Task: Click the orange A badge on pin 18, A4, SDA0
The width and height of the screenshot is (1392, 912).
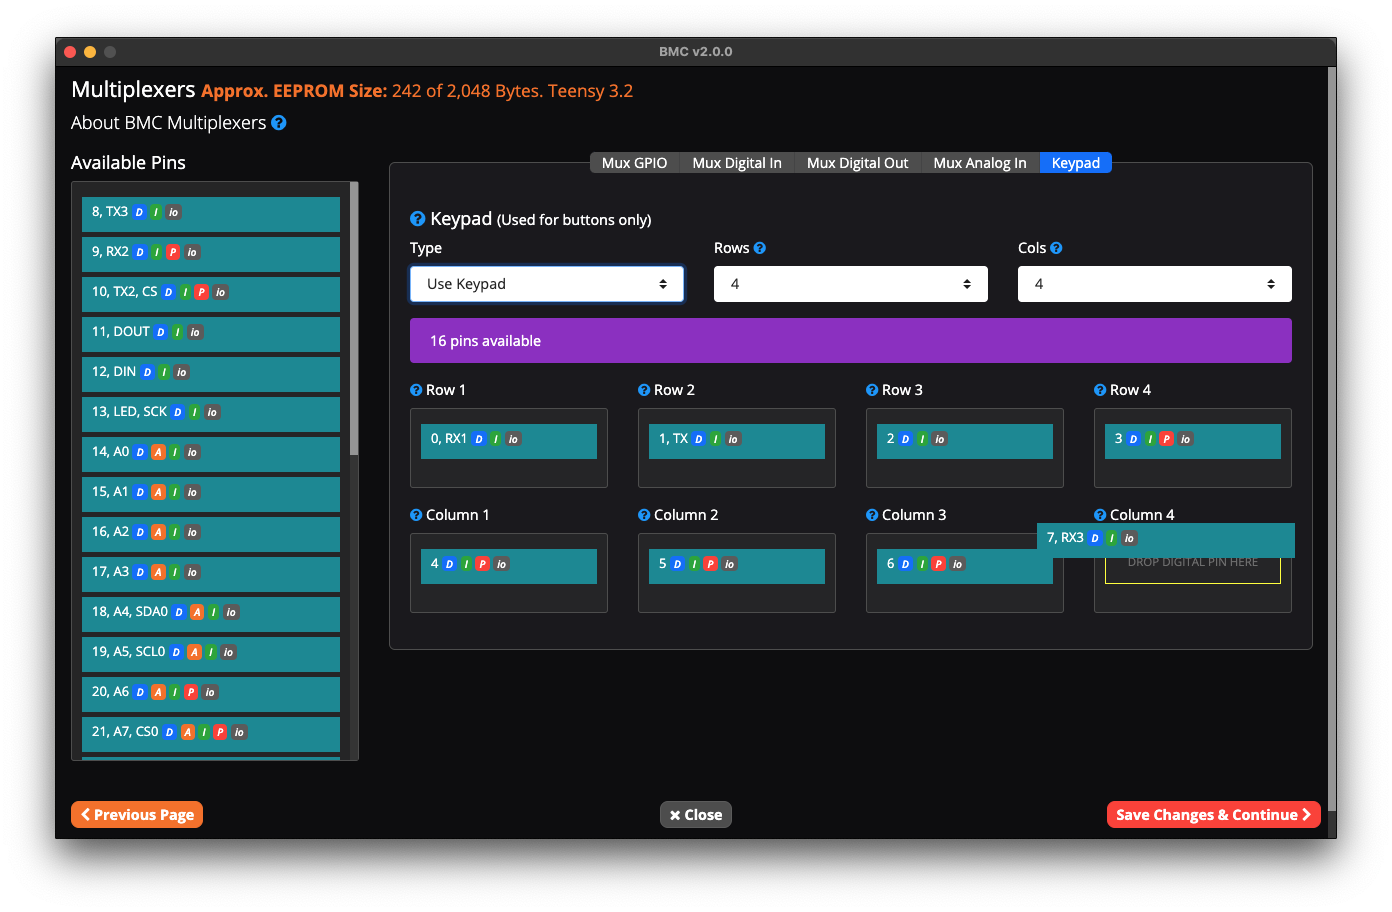Action: pos(197,612)
